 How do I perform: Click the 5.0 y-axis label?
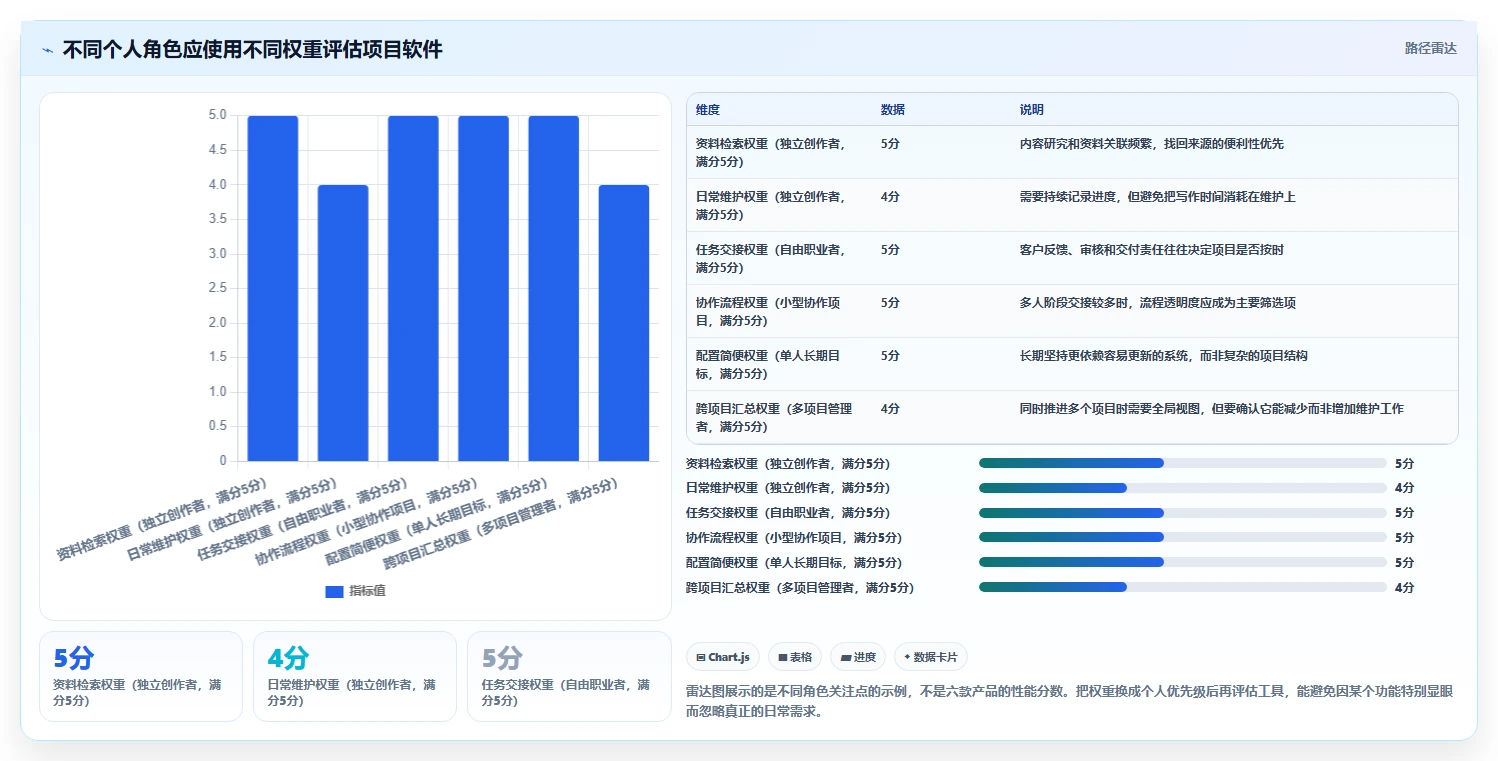click(217, 116)
